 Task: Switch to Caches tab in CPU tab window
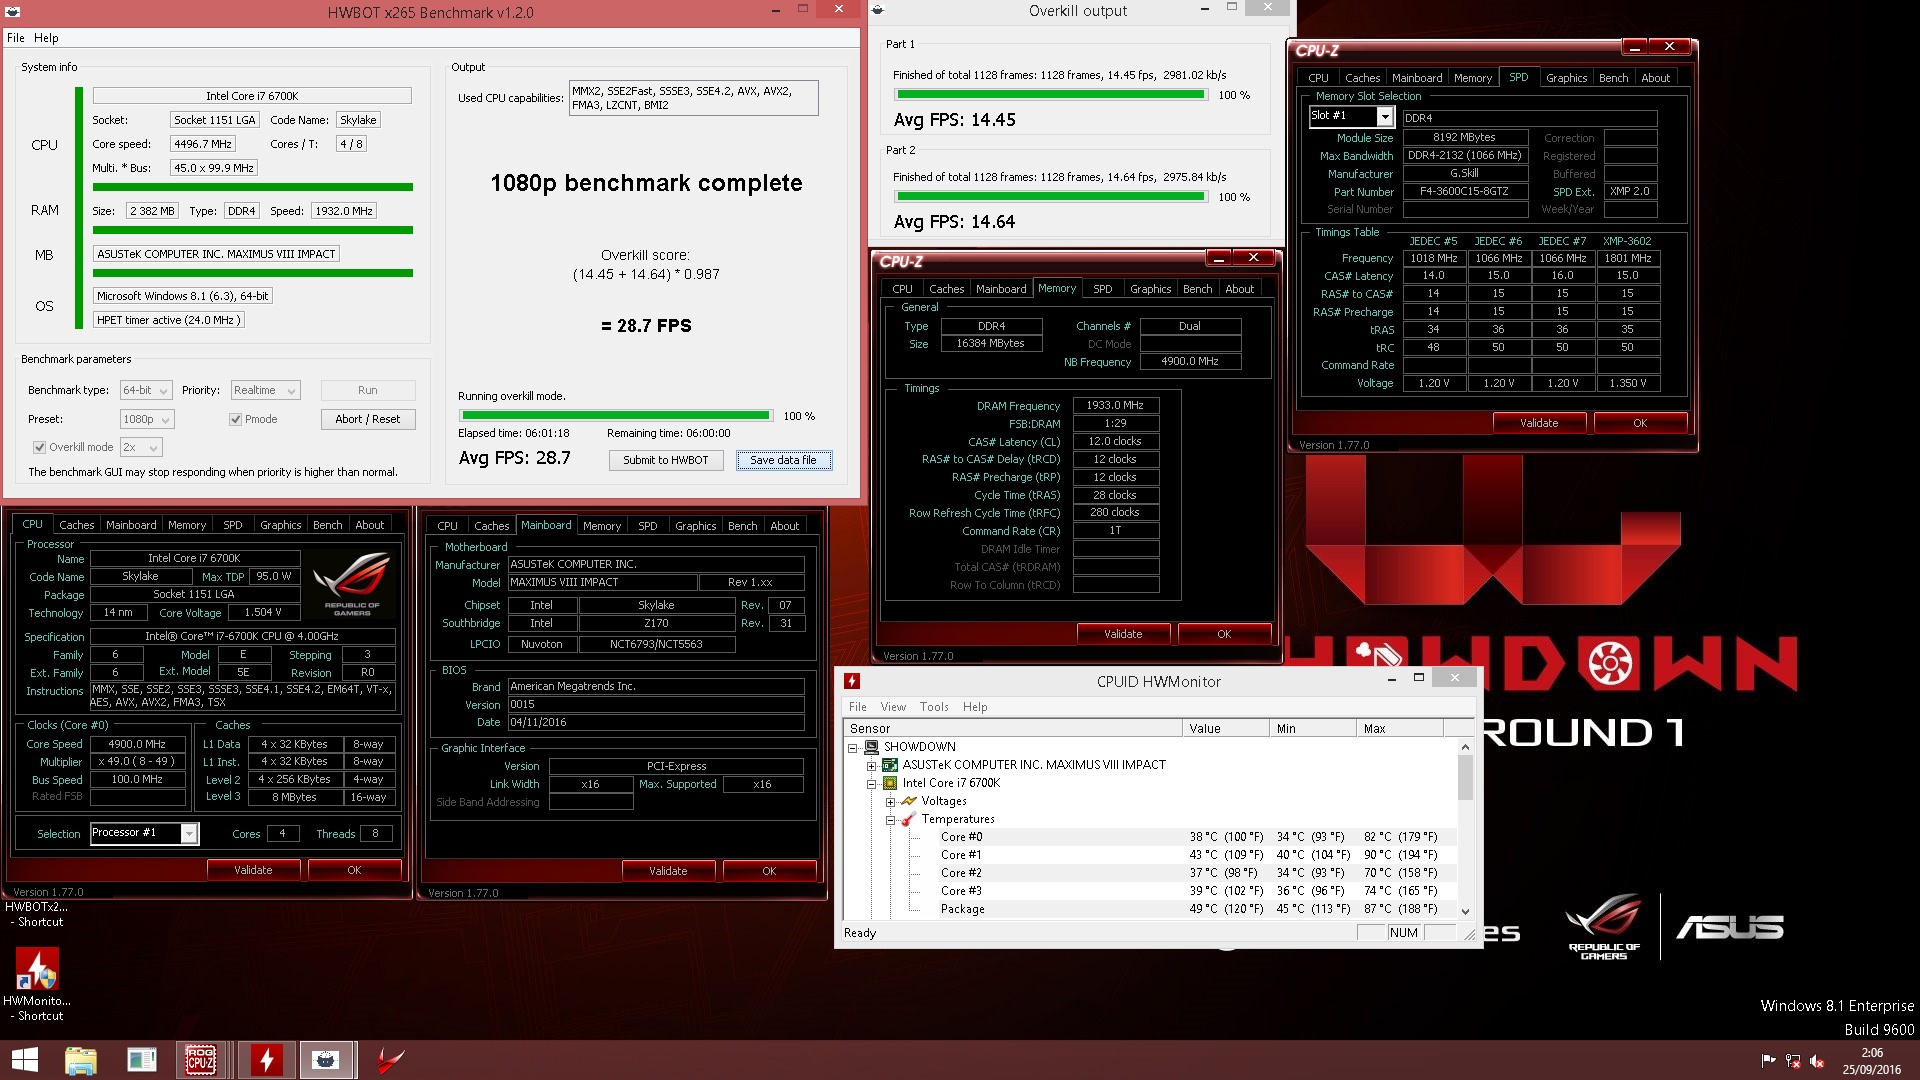pos(77,525)
